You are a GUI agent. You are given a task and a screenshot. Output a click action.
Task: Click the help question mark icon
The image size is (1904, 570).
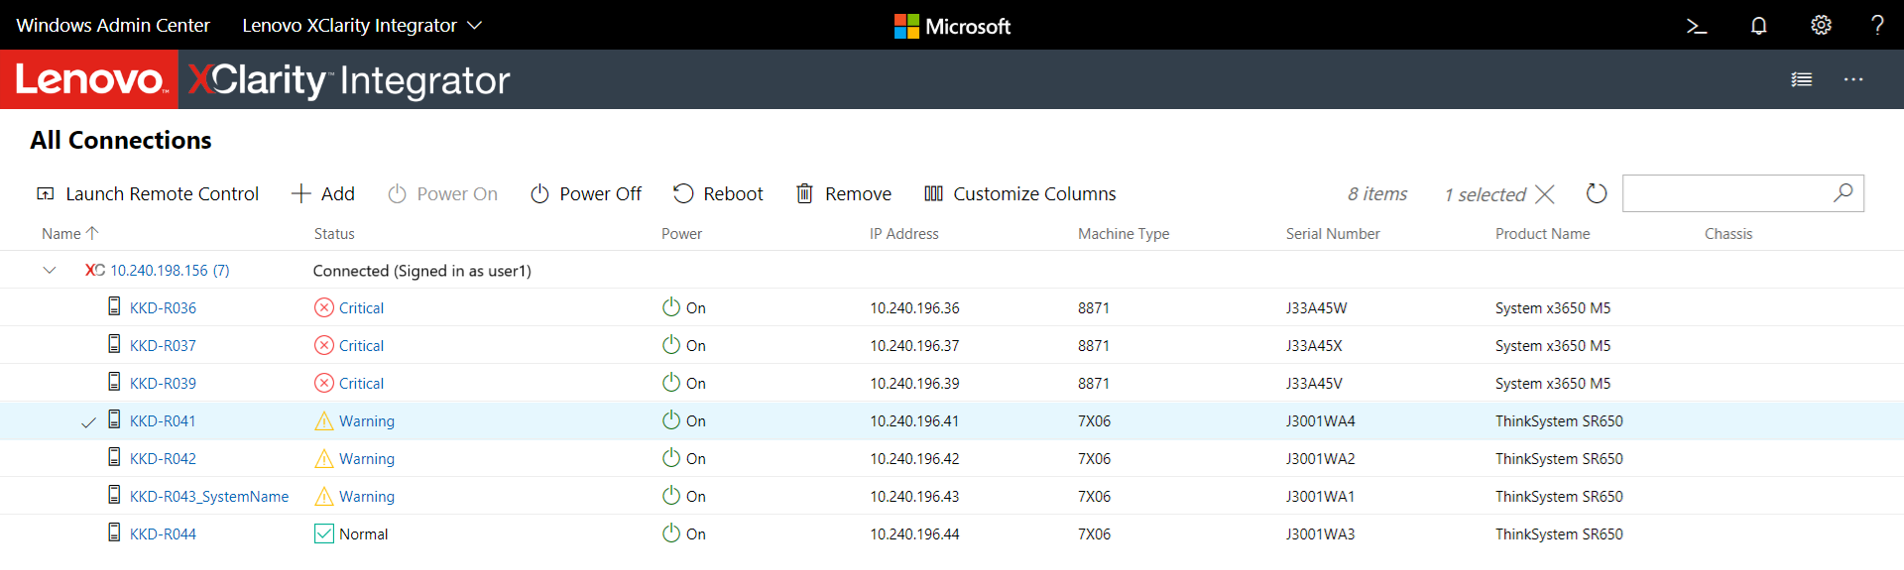[x=1877, y=26]
